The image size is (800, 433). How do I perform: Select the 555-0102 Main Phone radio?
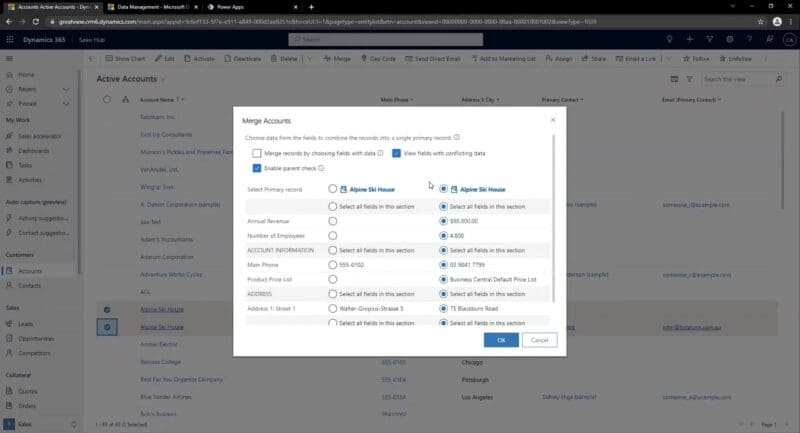333,265
